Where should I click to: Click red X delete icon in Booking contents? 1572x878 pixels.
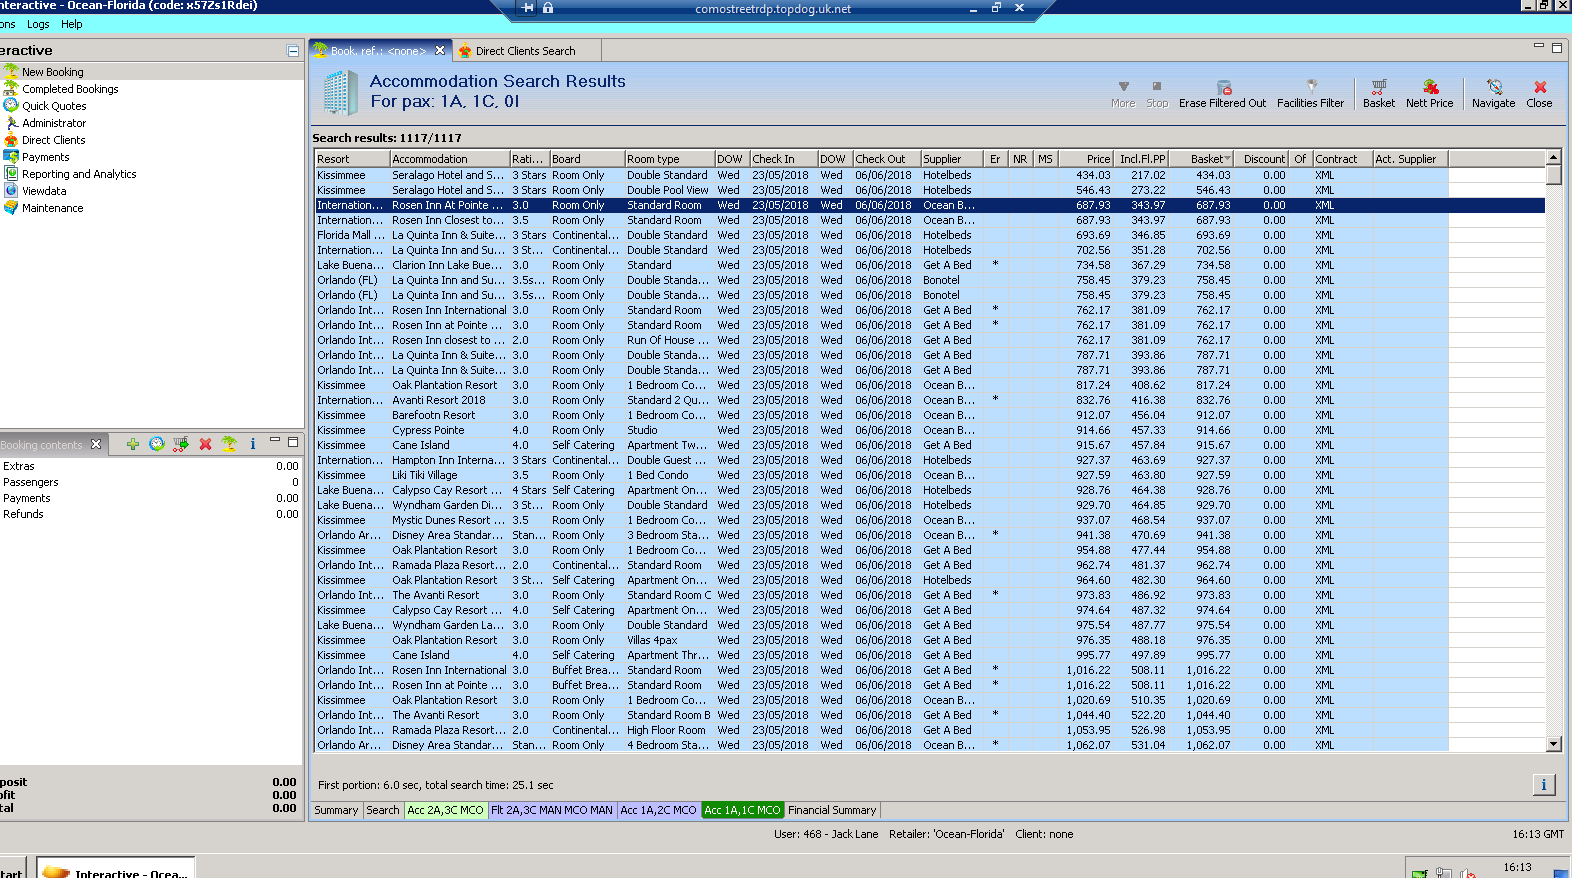pyautogui.click(x=205, y=444)
